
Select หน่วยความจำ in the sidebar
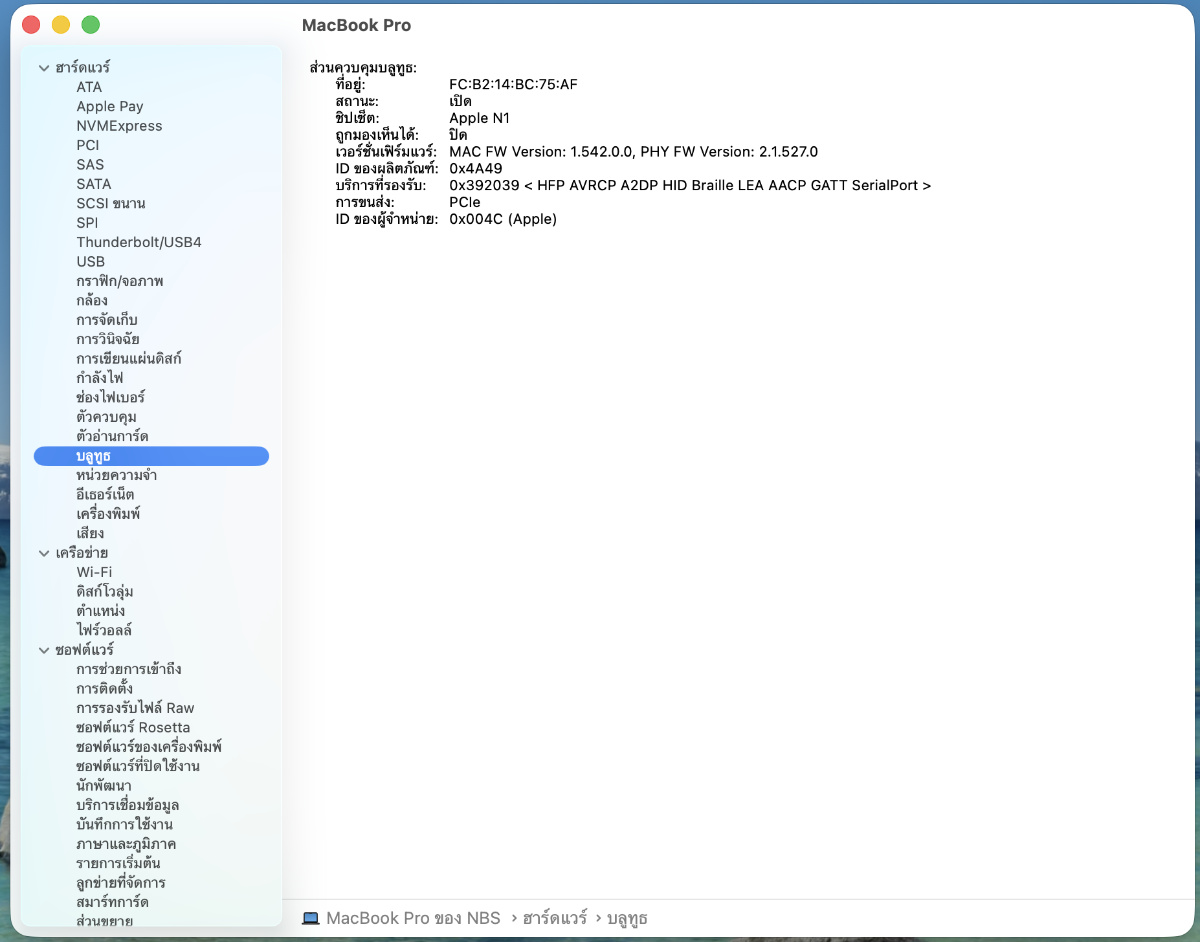(116, 475)
